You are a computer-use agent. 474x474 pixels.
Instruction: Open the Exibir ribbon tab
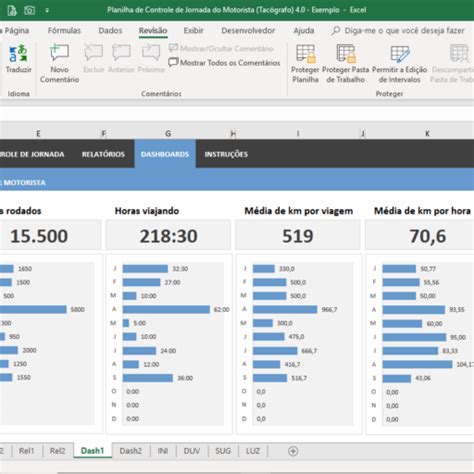[193, 31]
